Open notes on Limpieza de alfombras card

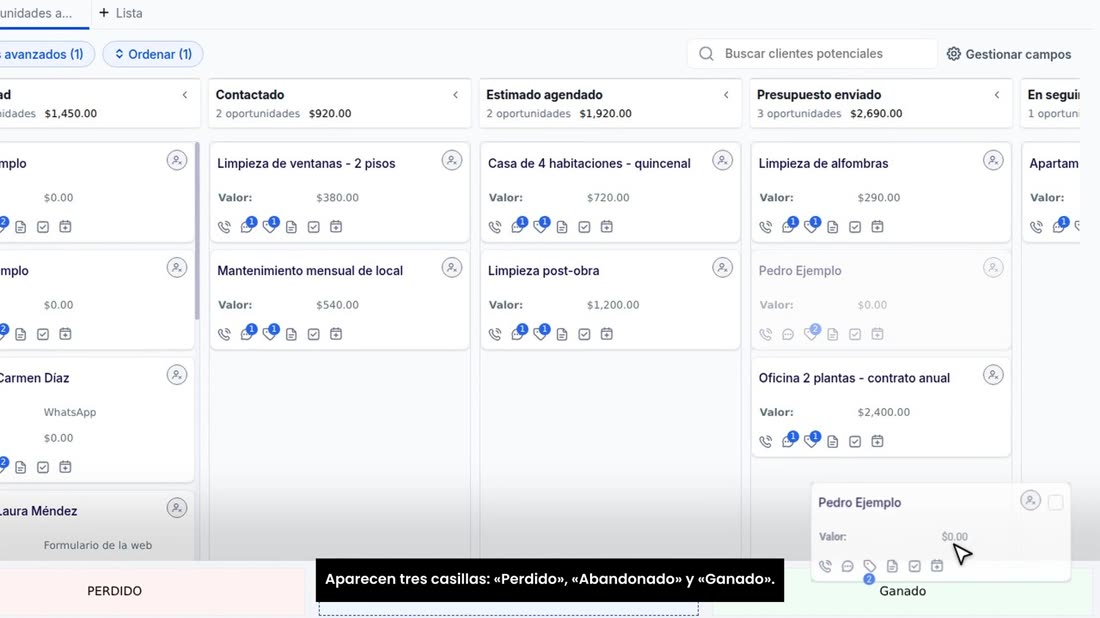tap(833, 227)
